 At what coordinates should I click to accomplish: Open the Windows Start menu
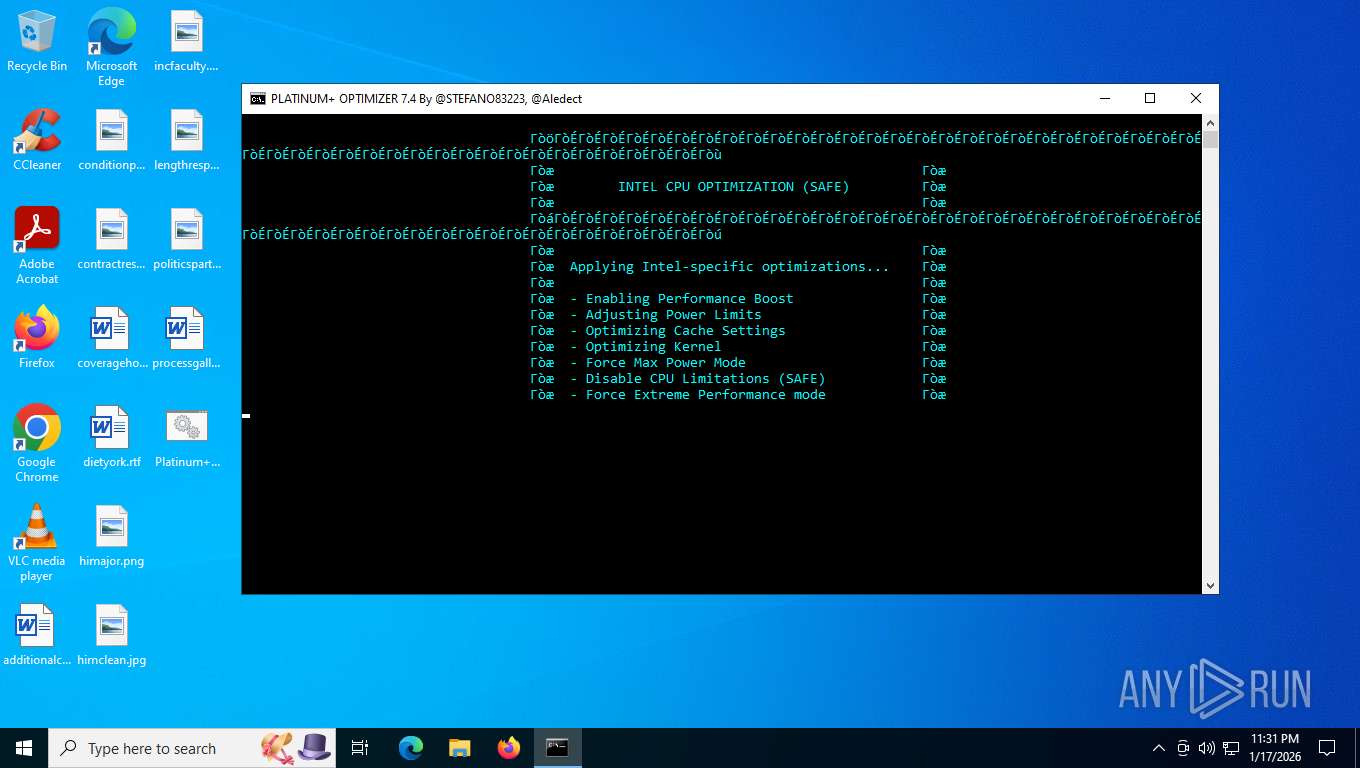24,748
